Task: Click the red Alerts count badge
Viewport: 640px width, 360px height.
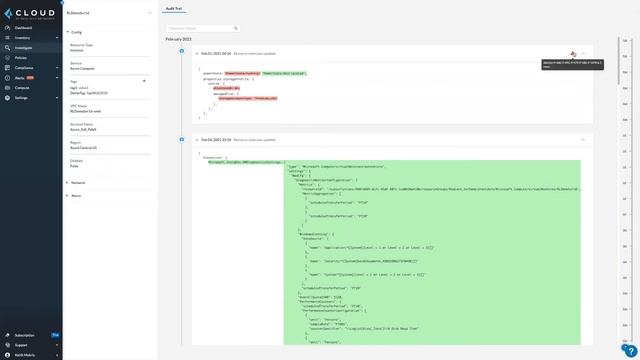Action: tap(30, 78)
